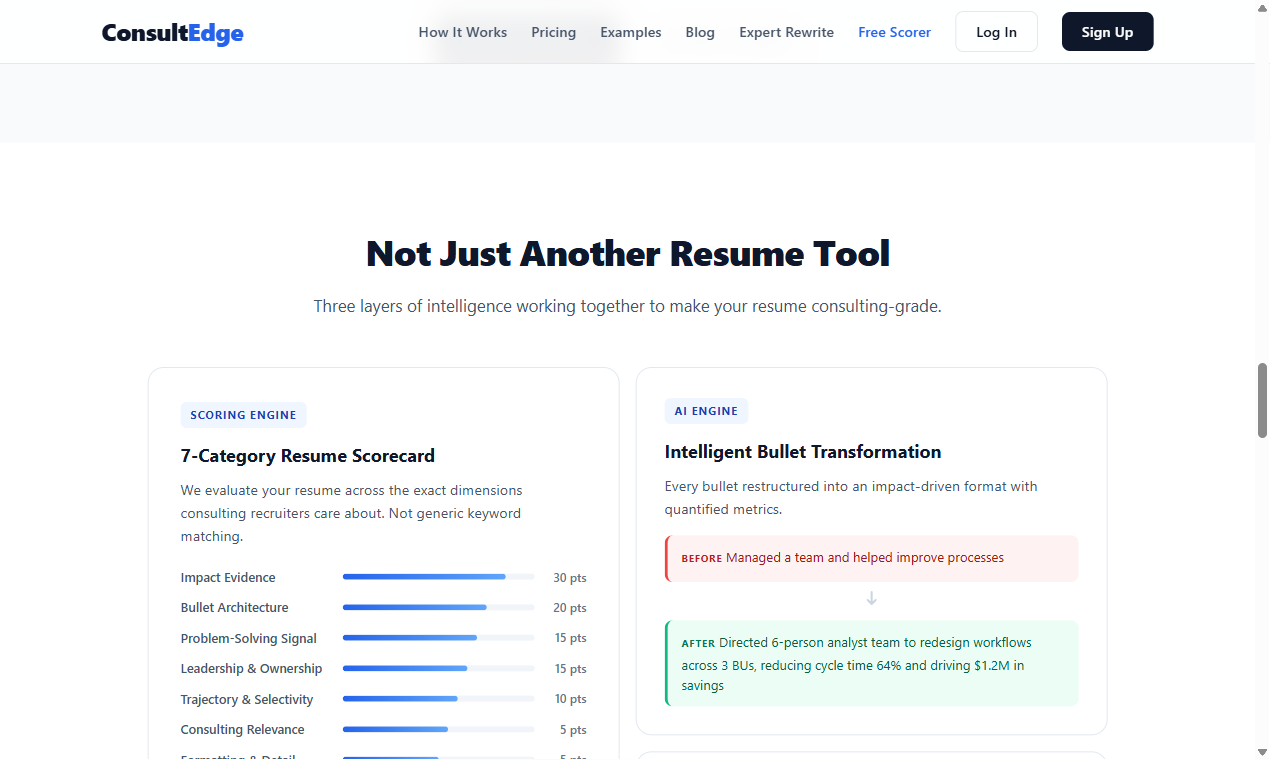Open the Examples nav link
1270x760 pixels.
630,32
